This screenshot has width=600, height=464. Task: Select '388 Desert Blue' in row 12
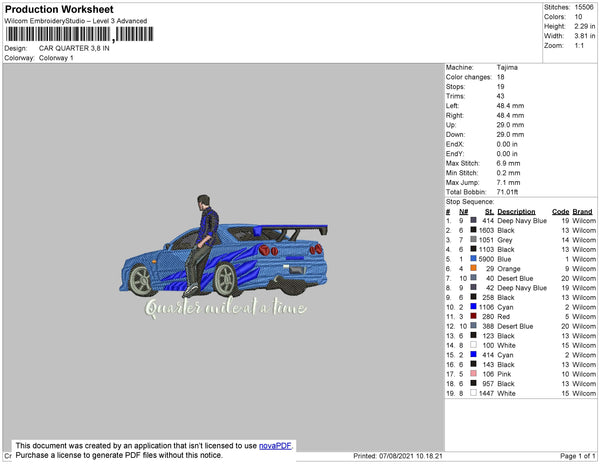point(508,326)
